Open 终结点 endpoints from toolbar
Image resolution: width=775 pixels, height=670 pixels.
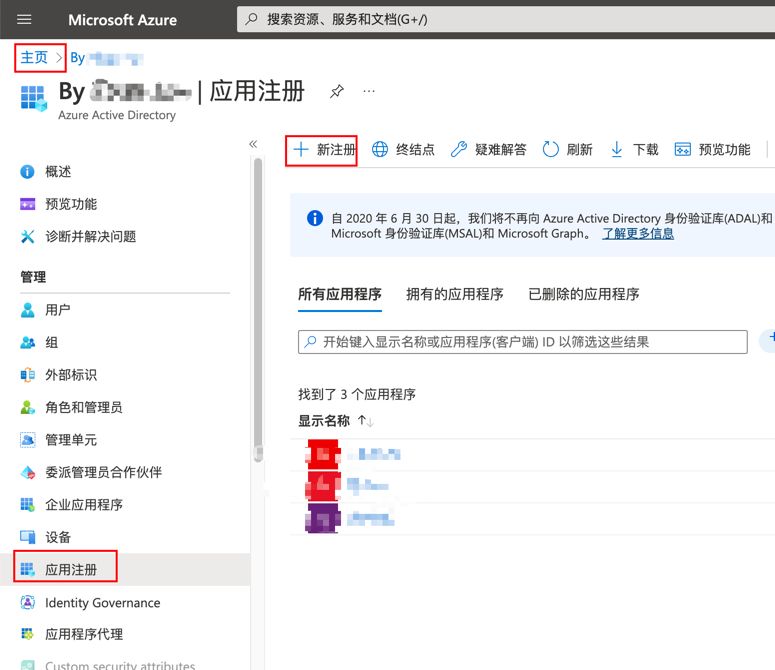click(404, 149)
